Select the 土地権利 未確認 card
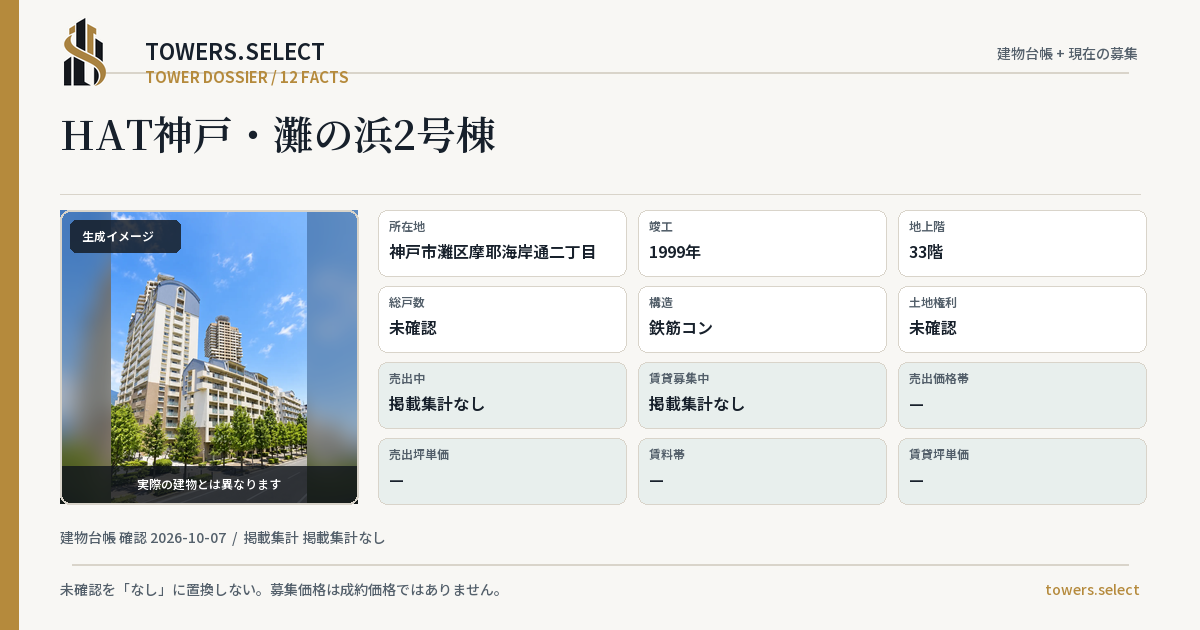The image size is (1200, 630). pos(1022,319)
